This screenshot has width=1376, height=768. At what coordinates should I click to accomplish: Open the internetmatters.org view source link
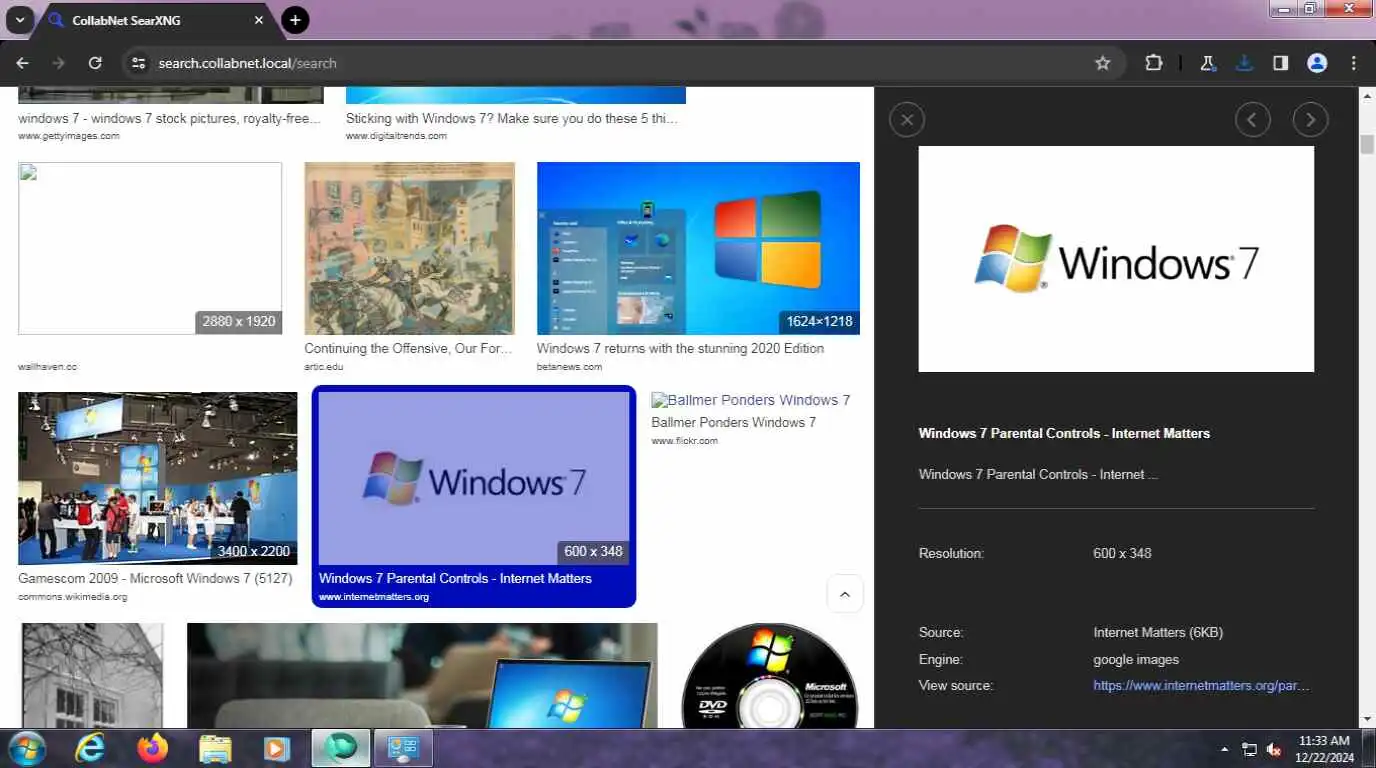(1201, 686)
